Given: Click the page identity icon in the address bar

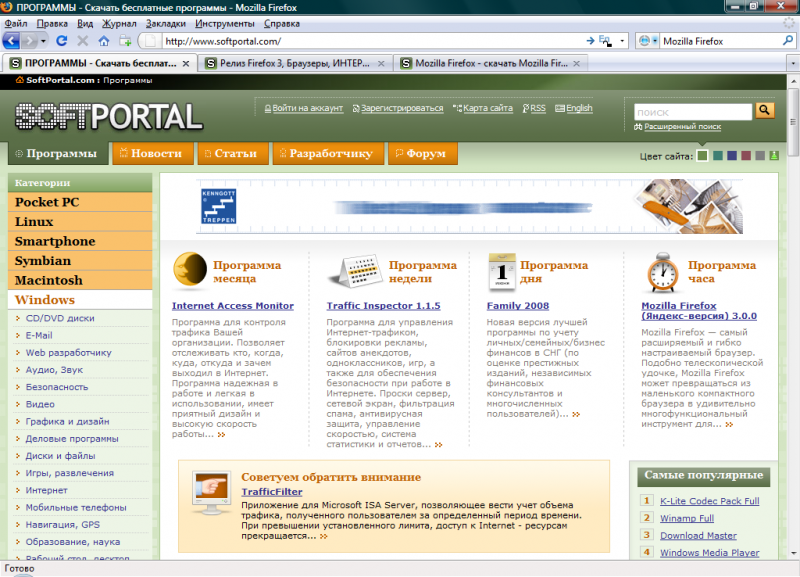Looking at the screenshot, I should point(150,41).
